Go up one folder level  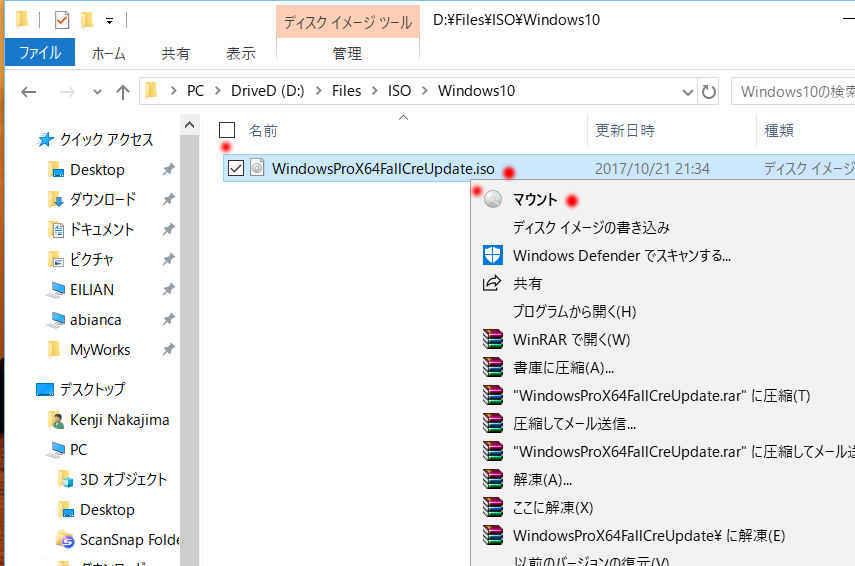123,92
